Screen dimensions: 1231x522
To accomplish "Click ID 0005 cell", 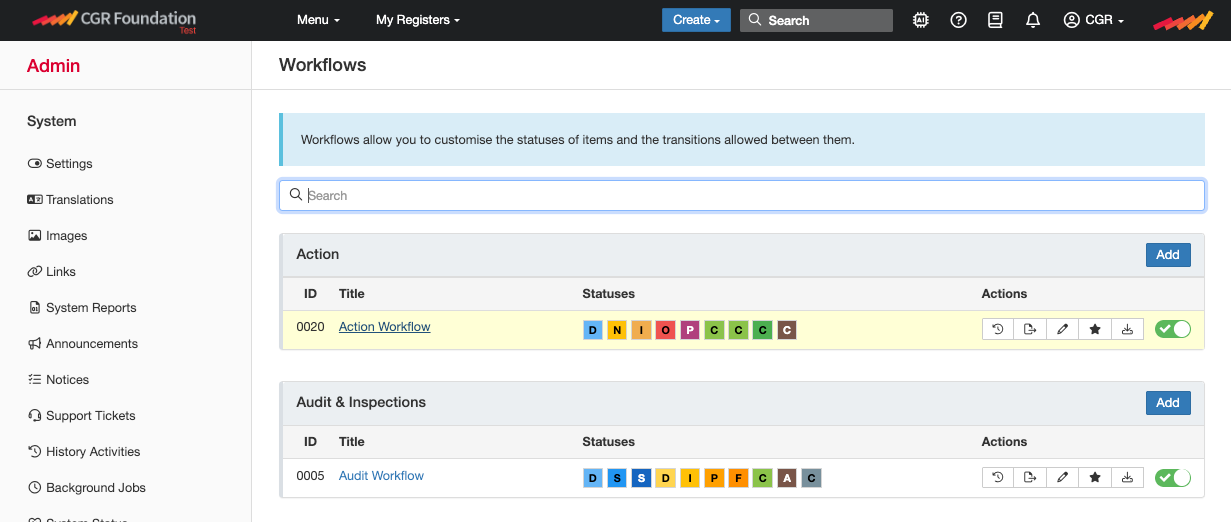I will pyautogui.click(x=310, y=475).
